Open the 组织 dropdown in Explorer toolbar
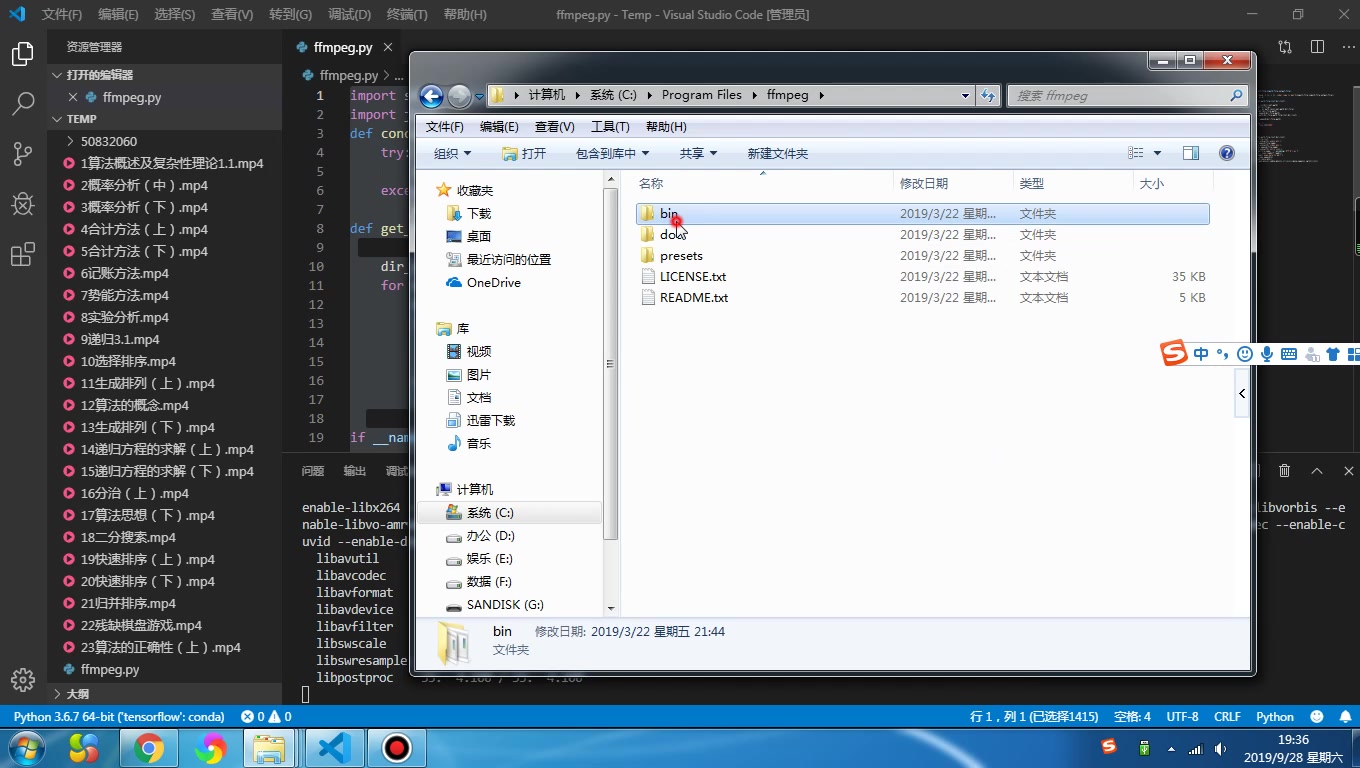This screenshot has width=1360, height=768. coord(452,153)
